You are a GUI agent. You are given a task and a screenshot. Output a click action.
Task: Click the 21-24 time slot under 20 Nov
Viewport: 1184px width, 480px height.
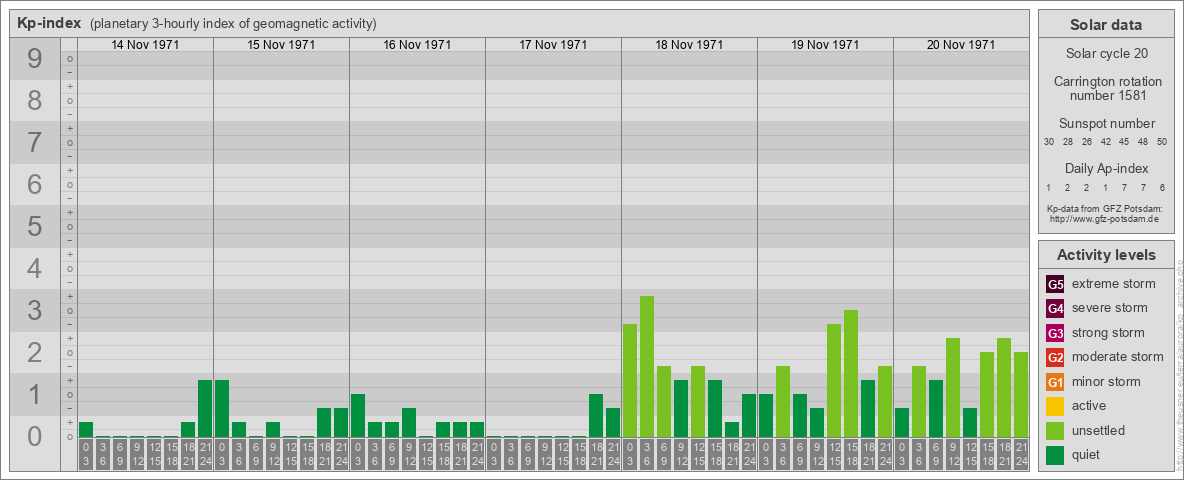[1021, 455]
